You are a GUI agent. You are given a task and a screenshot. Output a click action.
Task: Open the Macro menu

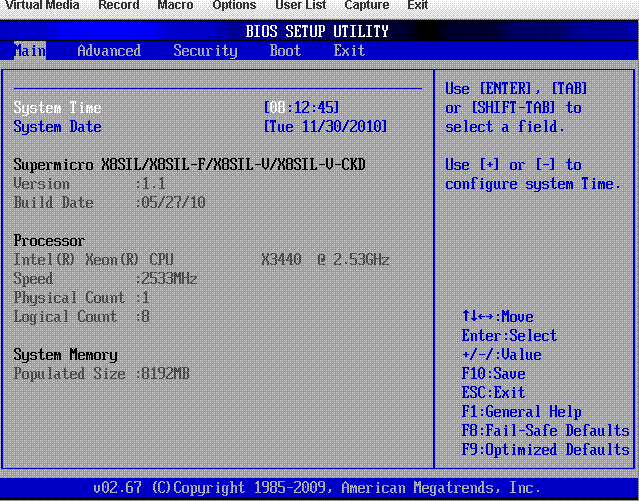coord(175,5)
